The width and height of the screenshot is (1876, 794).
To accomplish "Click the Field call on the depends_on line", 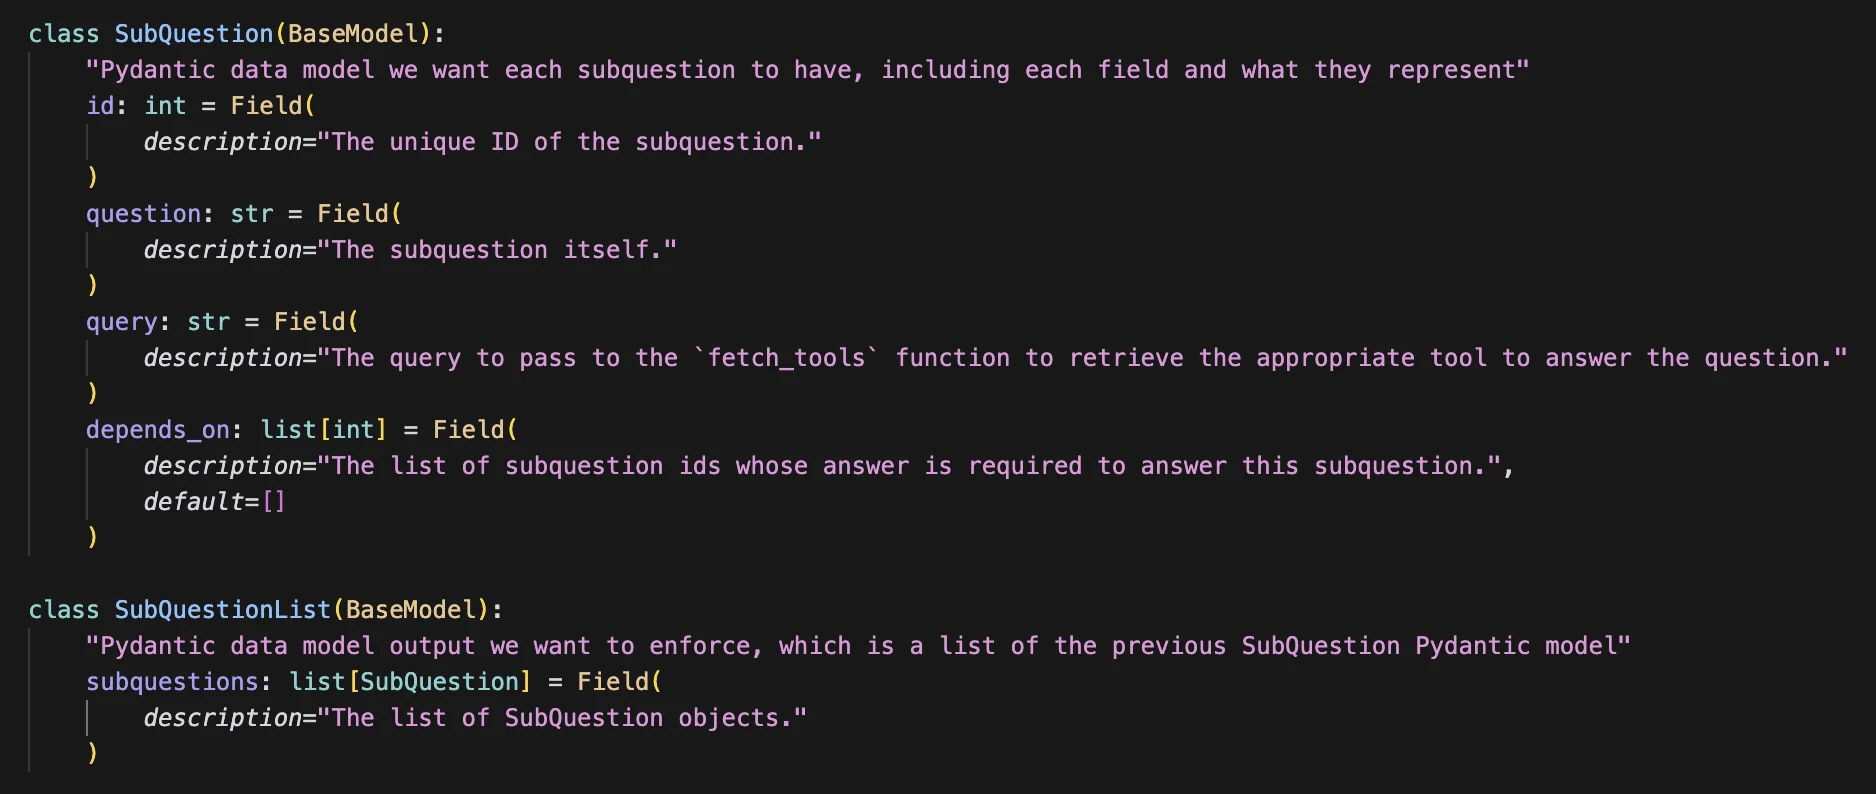I will tap(469, 430).
